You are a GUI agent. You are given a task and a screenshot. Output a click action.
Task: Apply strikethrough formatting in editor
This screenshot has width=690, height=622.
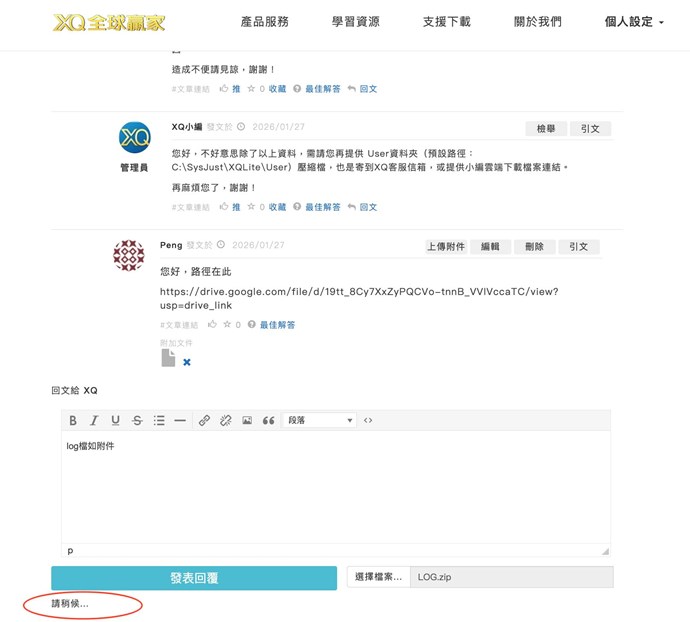coord(137,420)
